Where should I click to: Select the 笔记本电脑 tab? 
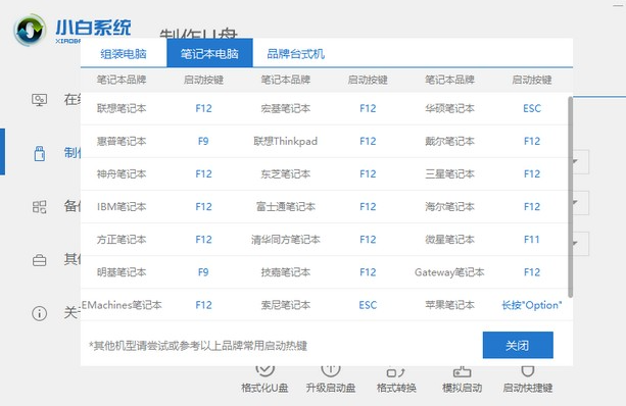(210, 53)
